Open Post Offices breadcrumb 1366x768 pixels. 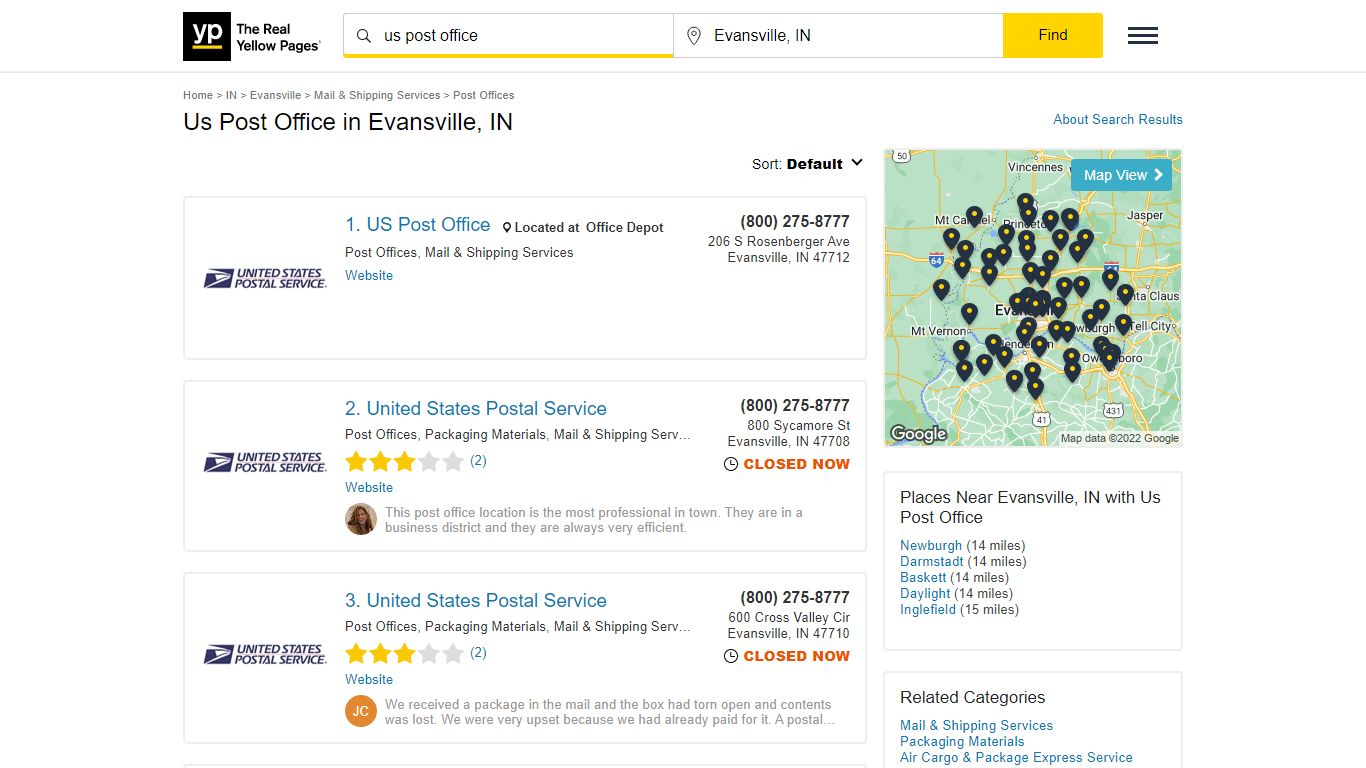point(484,95)
